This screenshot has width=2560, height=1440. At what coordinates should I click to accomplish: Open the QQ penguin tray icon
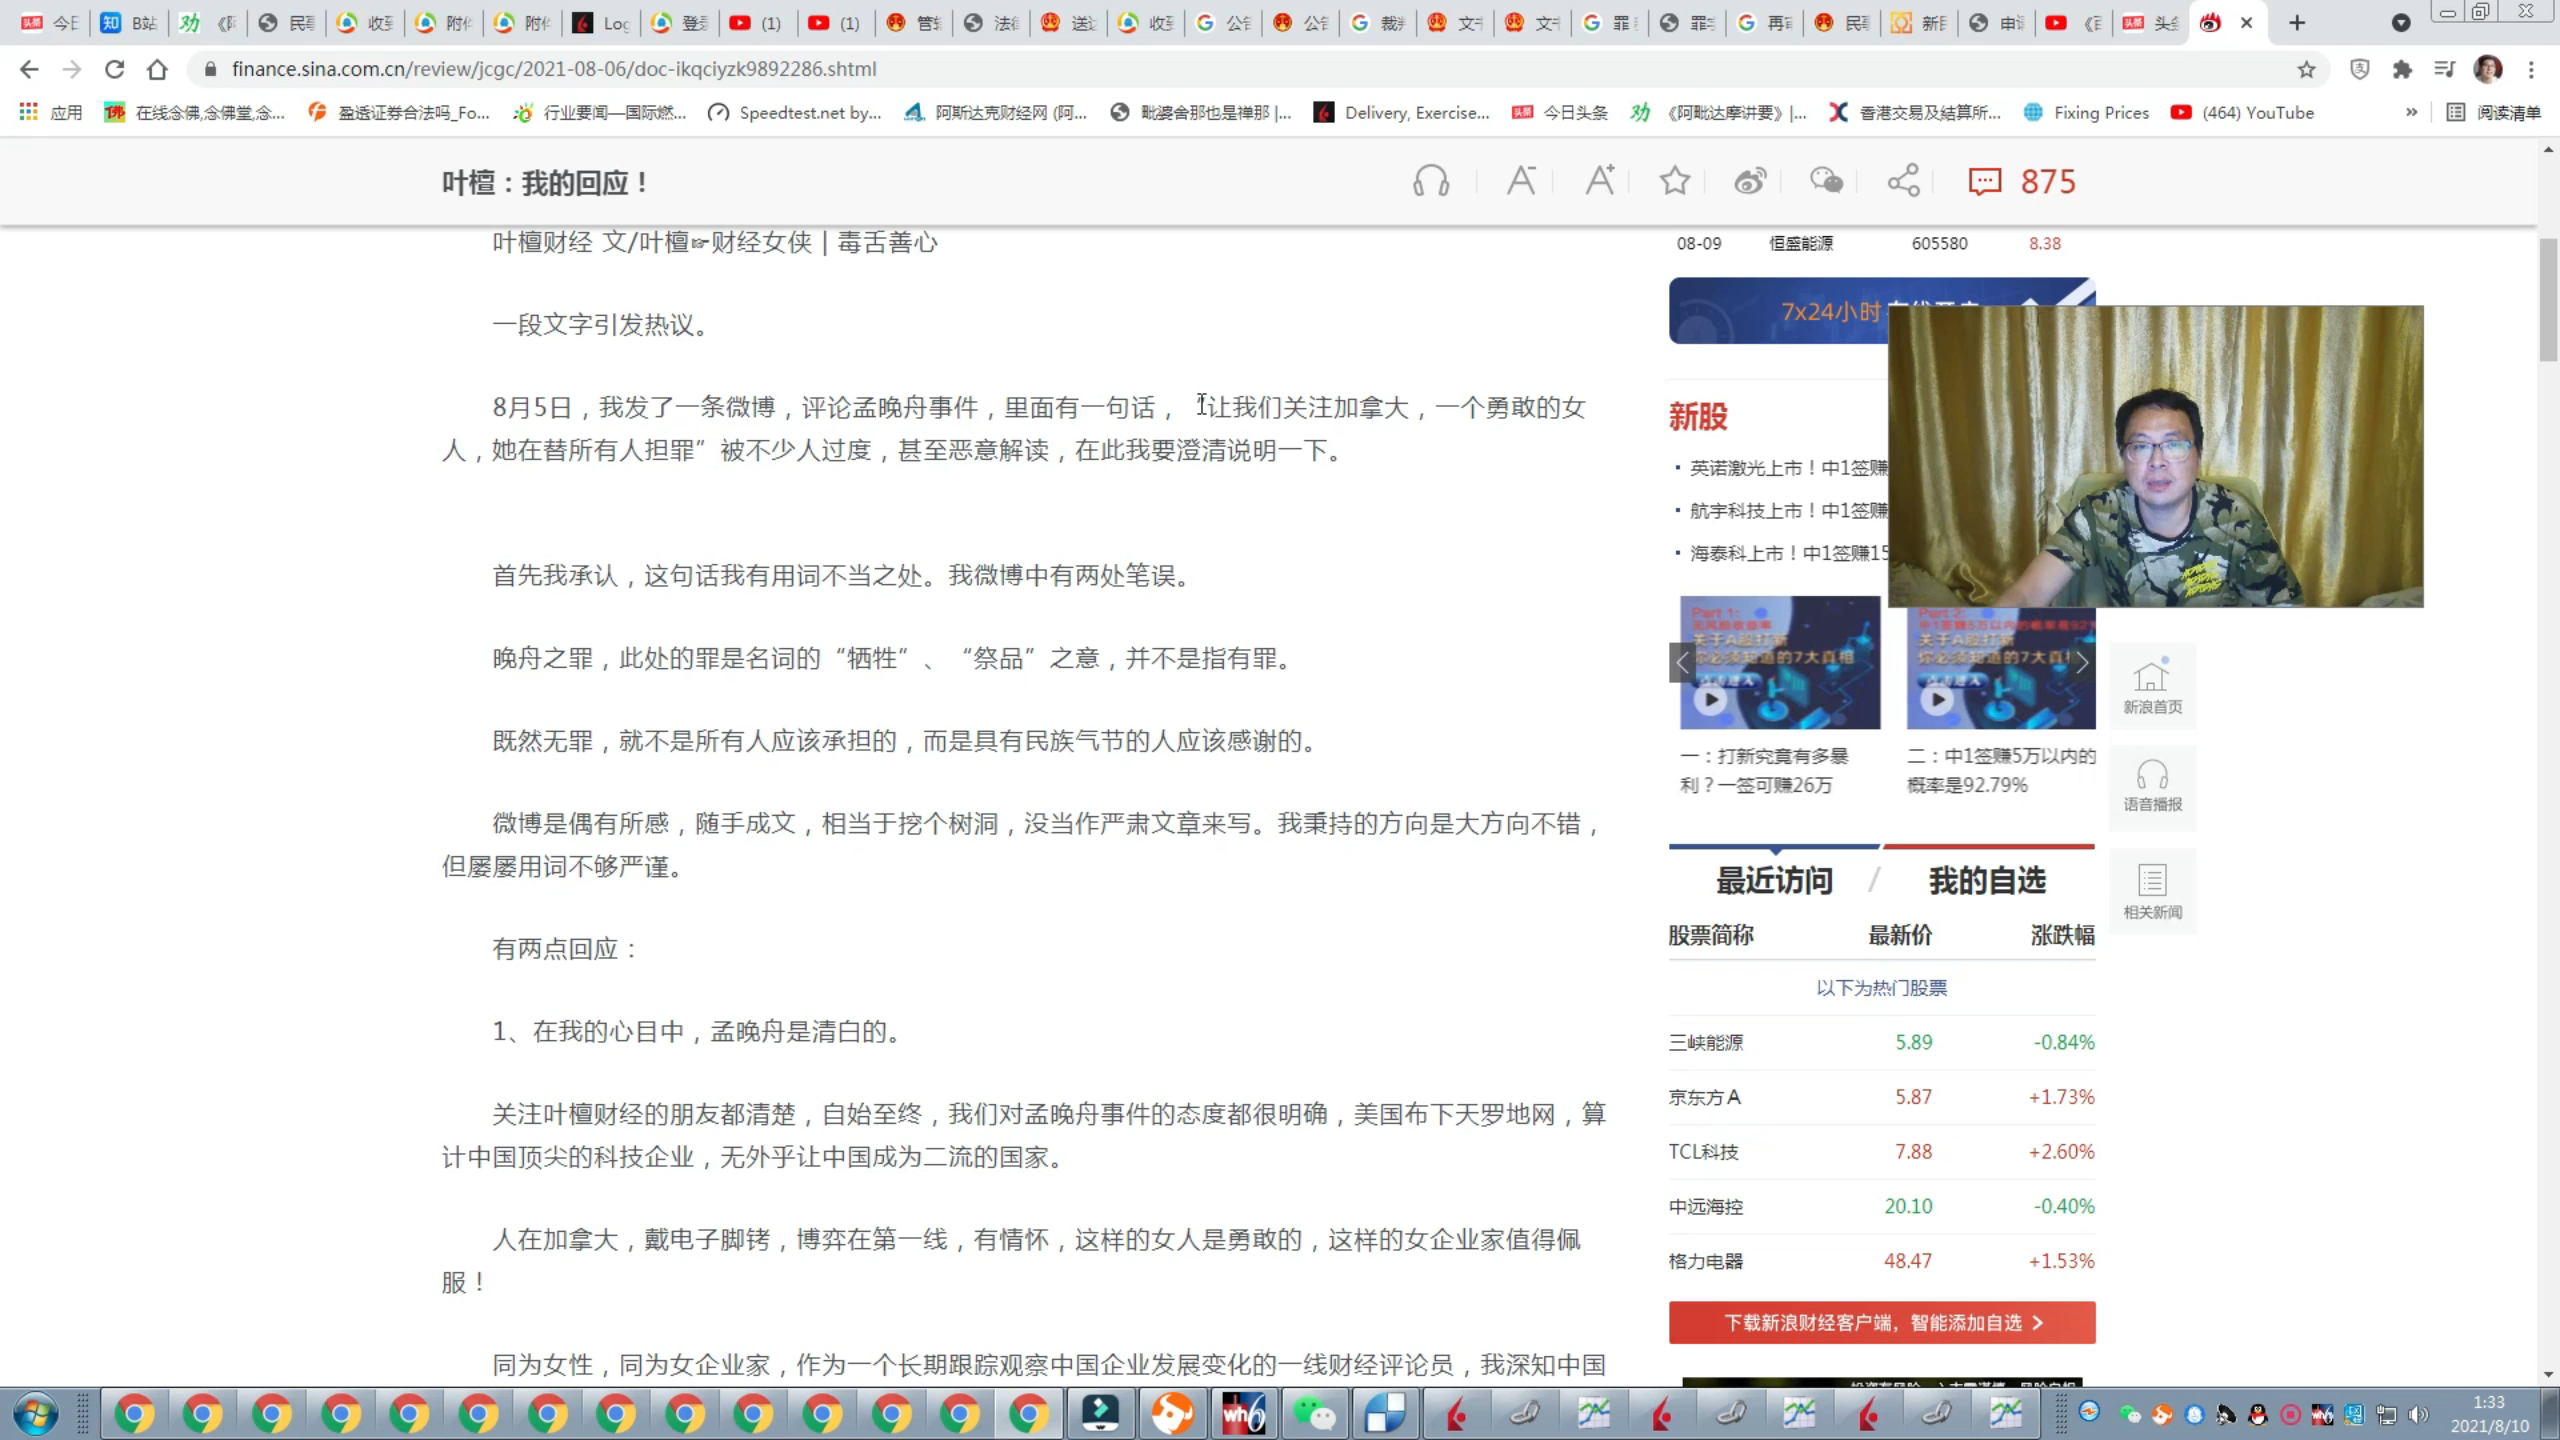pos(2257,1415)
